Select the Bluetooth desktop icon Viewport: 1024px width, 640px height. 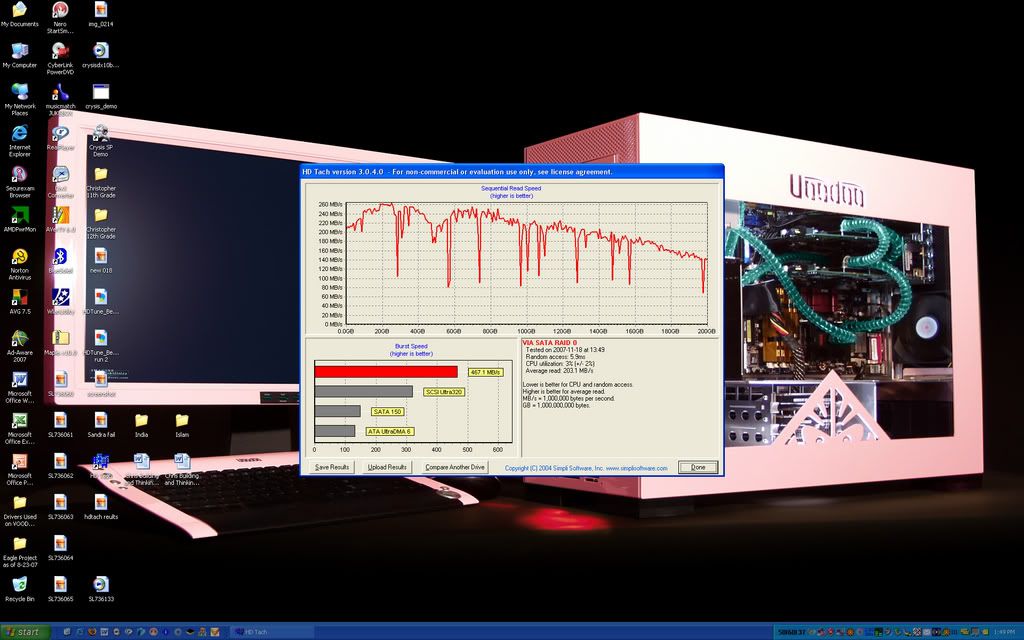[60, 261]
